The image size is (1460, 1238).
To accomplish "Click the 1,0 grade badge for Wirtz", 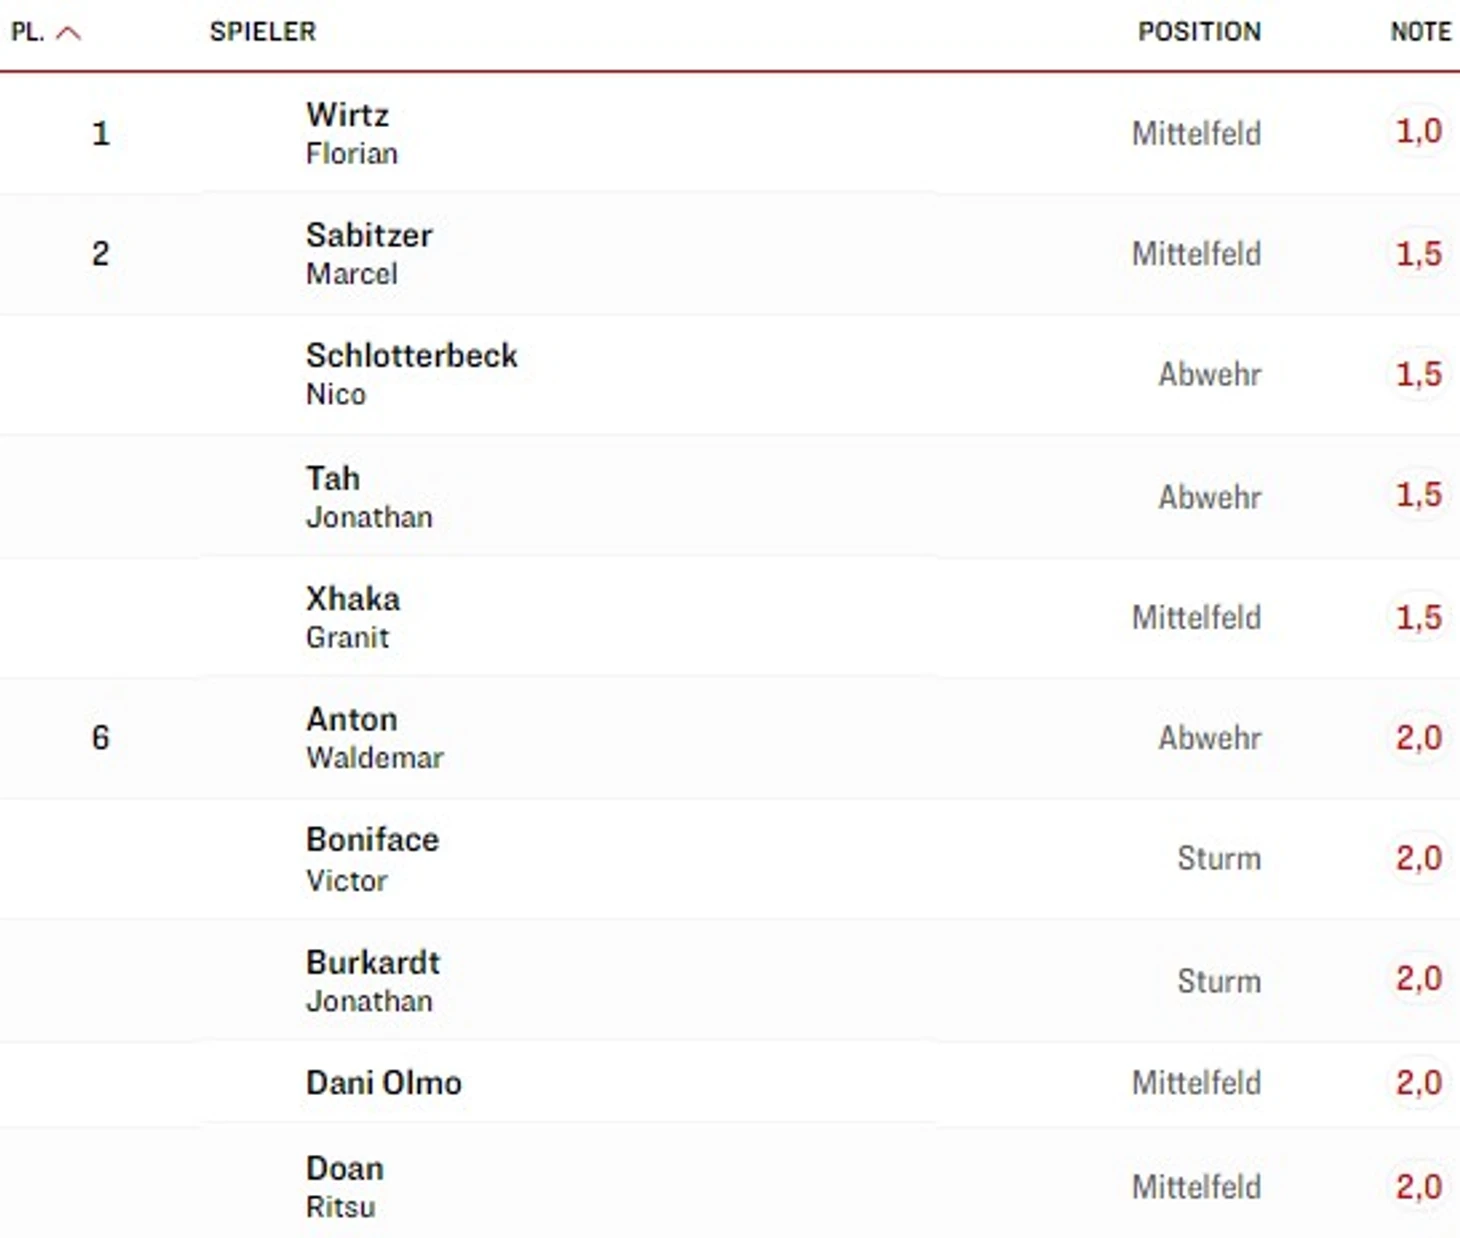I will pyautogui.click(x=1419, y=131).
